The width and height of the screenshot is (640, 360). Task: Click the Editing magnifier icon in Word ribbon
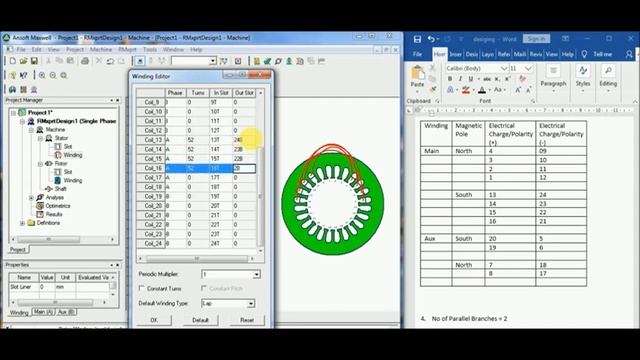pos(608,71)
